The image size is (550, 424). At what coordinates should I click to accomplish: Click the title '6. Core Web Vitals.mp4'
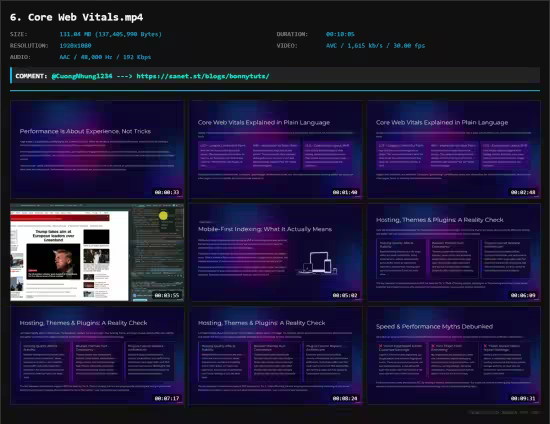point(76,17)
